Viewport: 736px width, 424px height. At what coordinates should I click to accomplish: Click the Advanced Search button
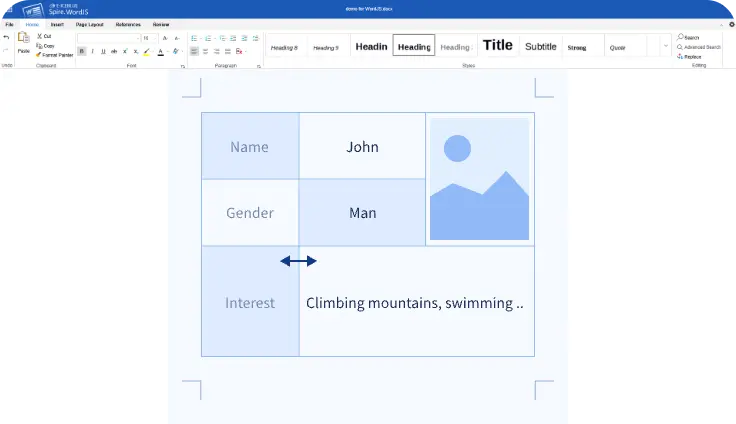[698, 47]
